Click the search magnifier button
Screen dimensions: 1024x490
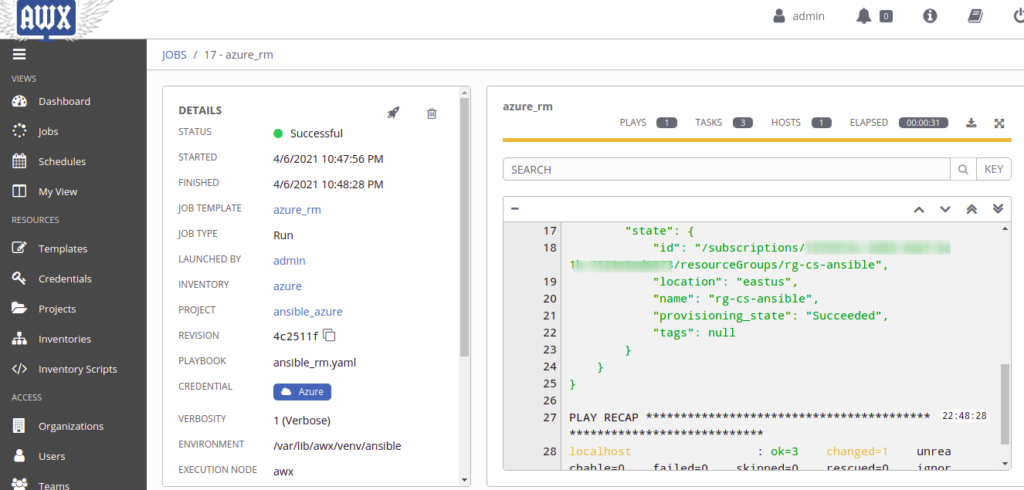[x=963, y=169]
